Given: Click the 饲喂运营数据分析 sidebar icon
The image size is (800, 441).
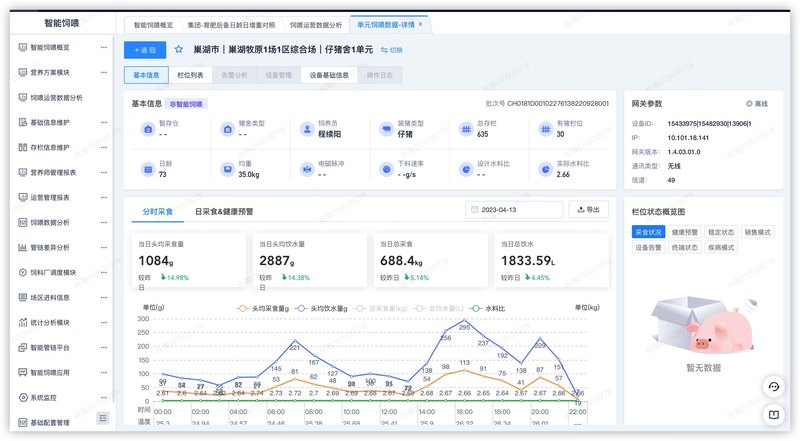Looking at the screenshot, I should coord(22,97).
